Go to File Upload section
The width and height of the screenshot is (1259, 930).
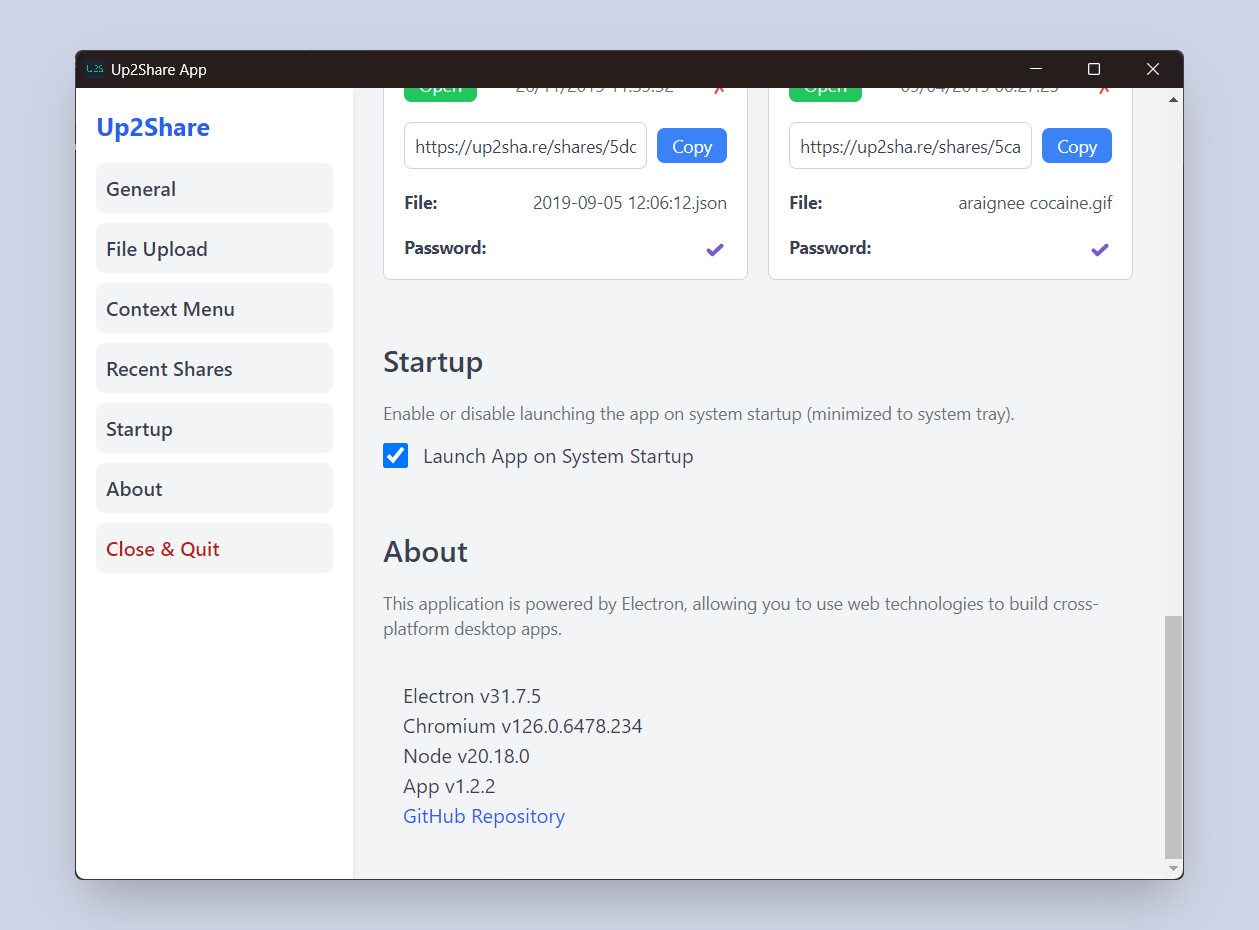[214, 248]
